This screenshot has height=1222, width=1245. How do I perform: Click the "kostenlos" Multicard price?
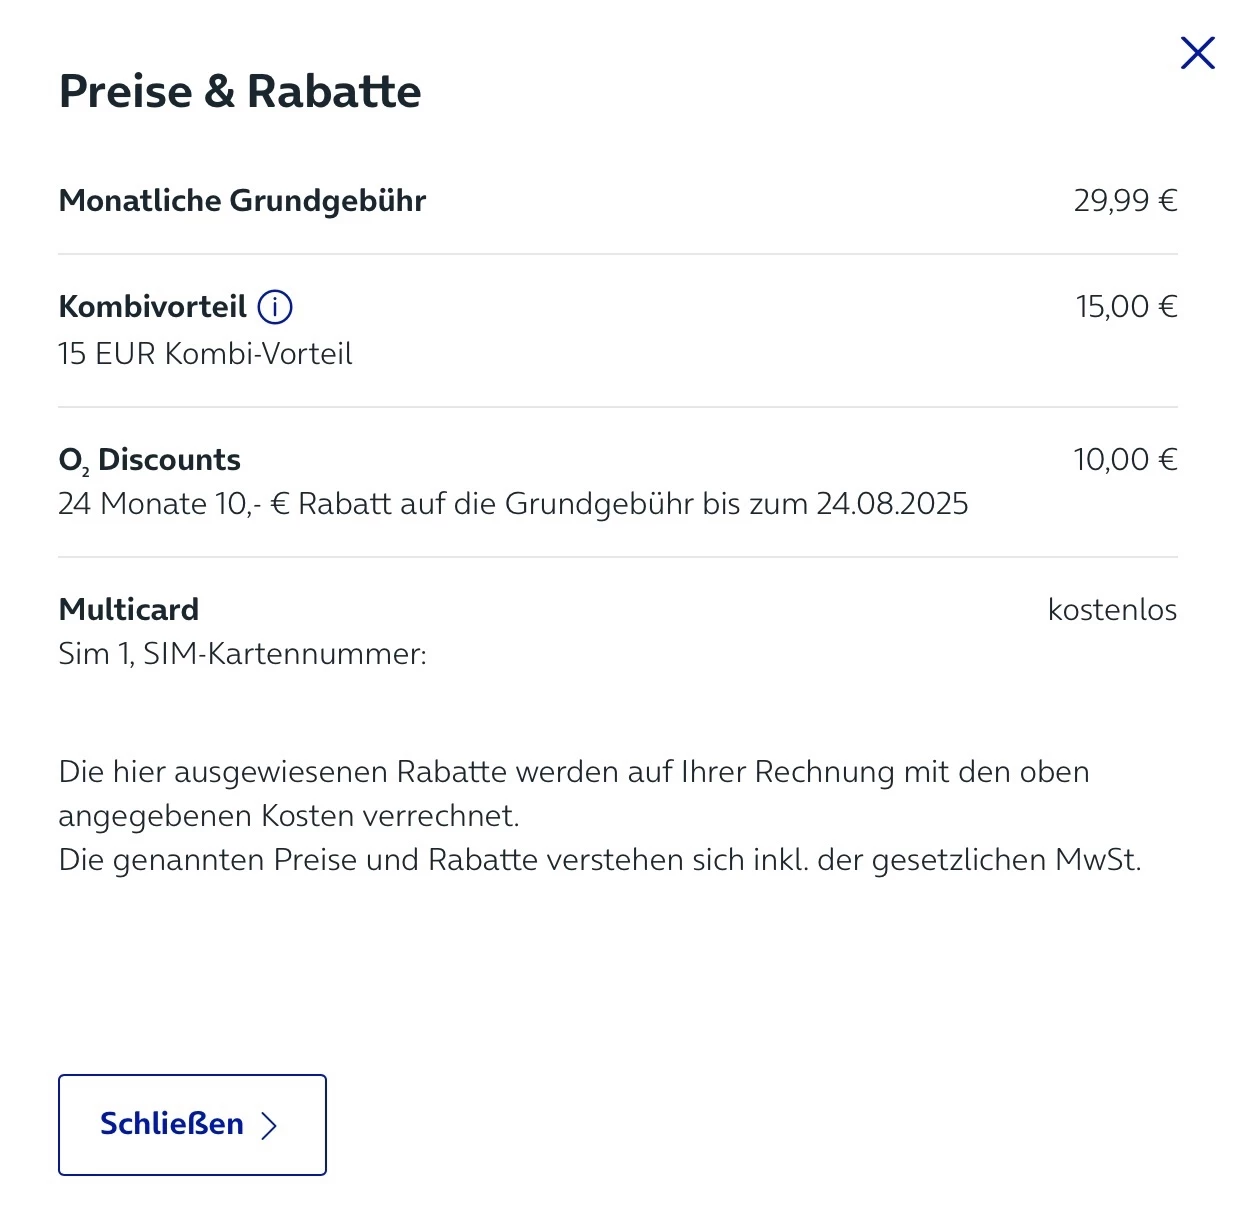tap(1112, 610)
